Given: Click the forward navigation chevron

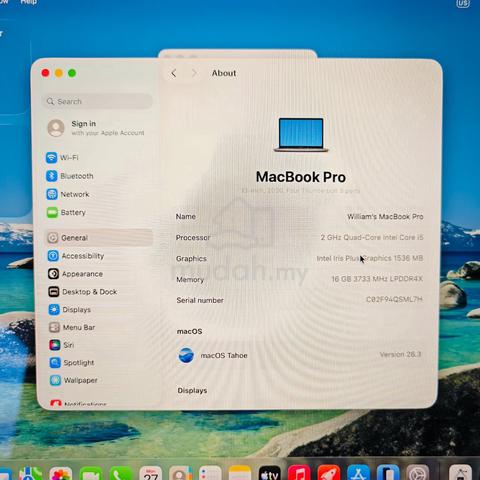Looking at the screenshot, I should coord(194,73).
